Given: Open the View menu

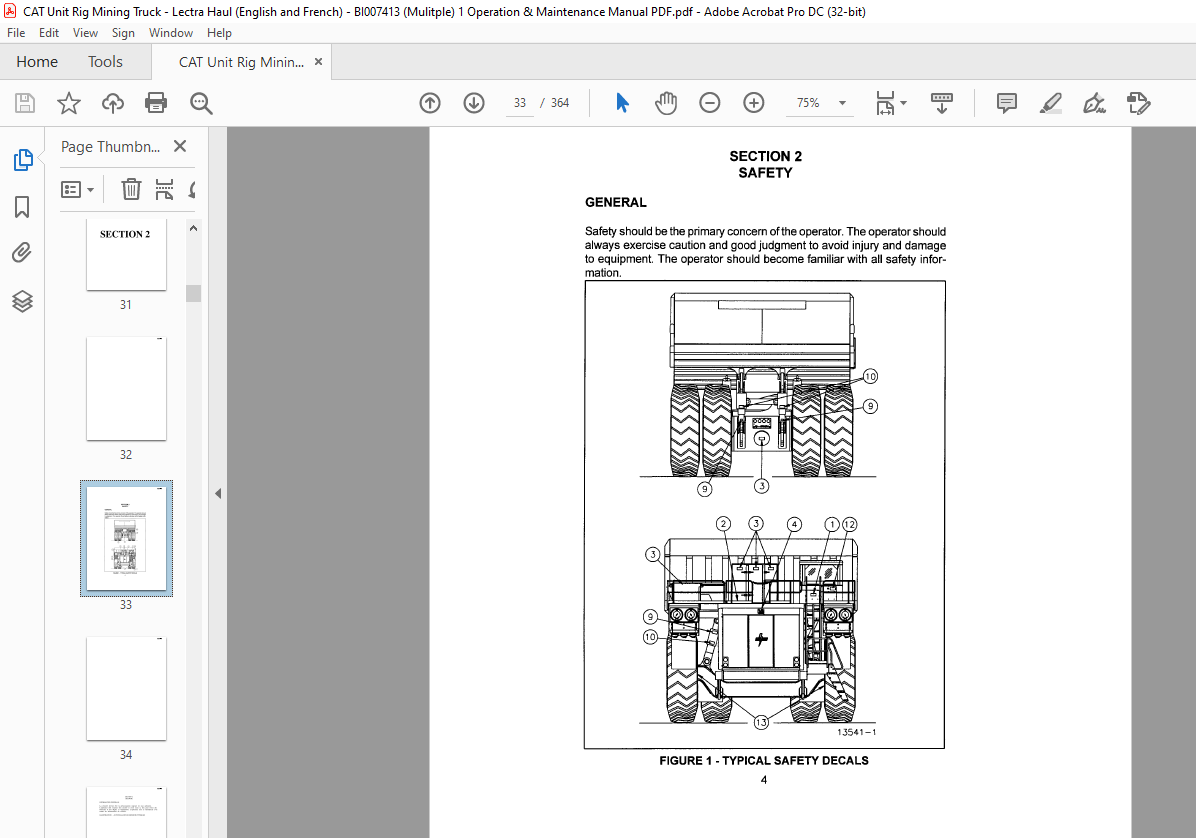Looking at the screenshot, I should pyautogui.click(x=85, y=33).
